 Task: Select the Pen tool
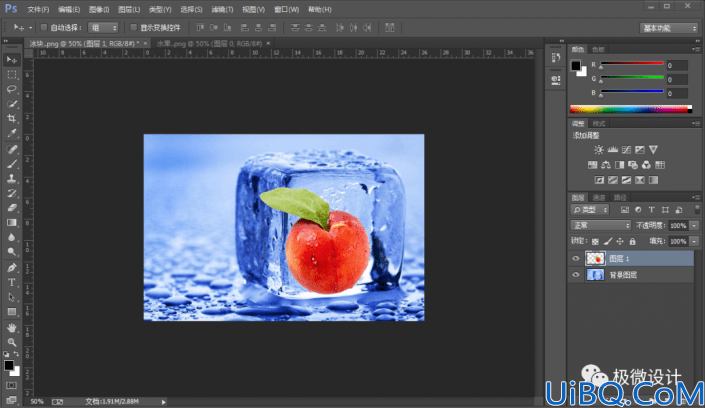(12, 268)
